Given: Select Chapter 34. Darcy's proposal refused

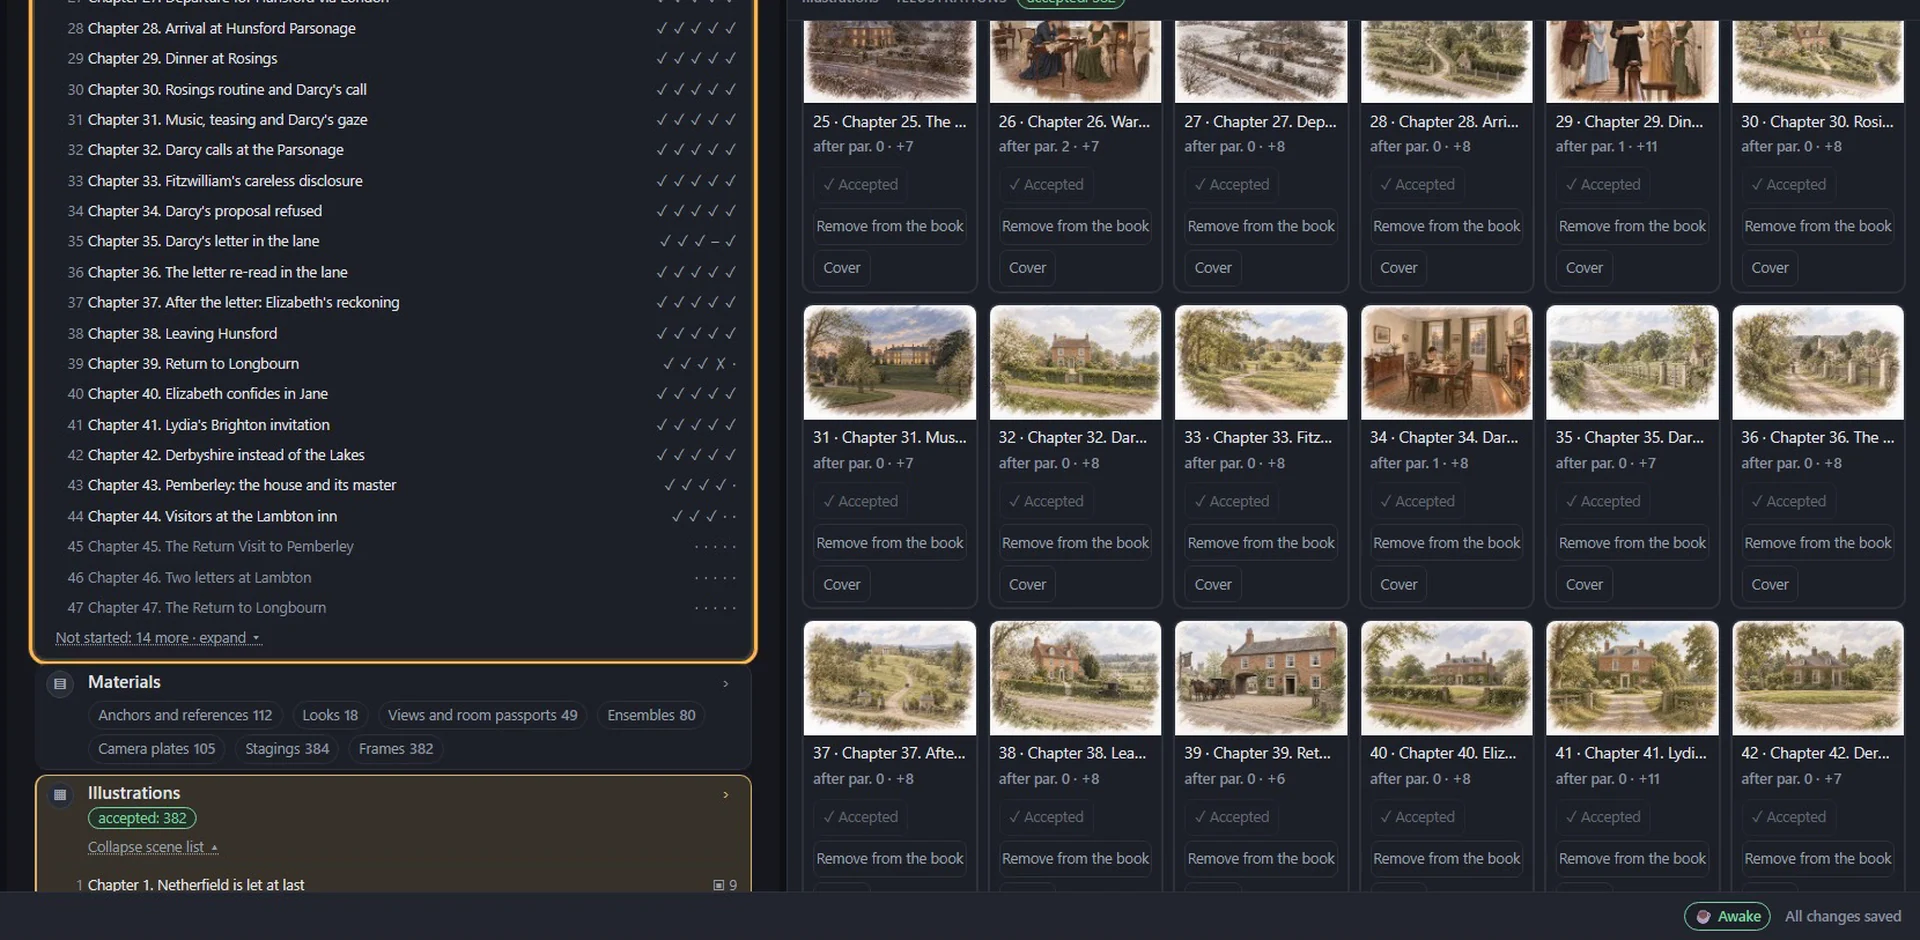Looking at the screenshot, I should click(x=400, y=211).
